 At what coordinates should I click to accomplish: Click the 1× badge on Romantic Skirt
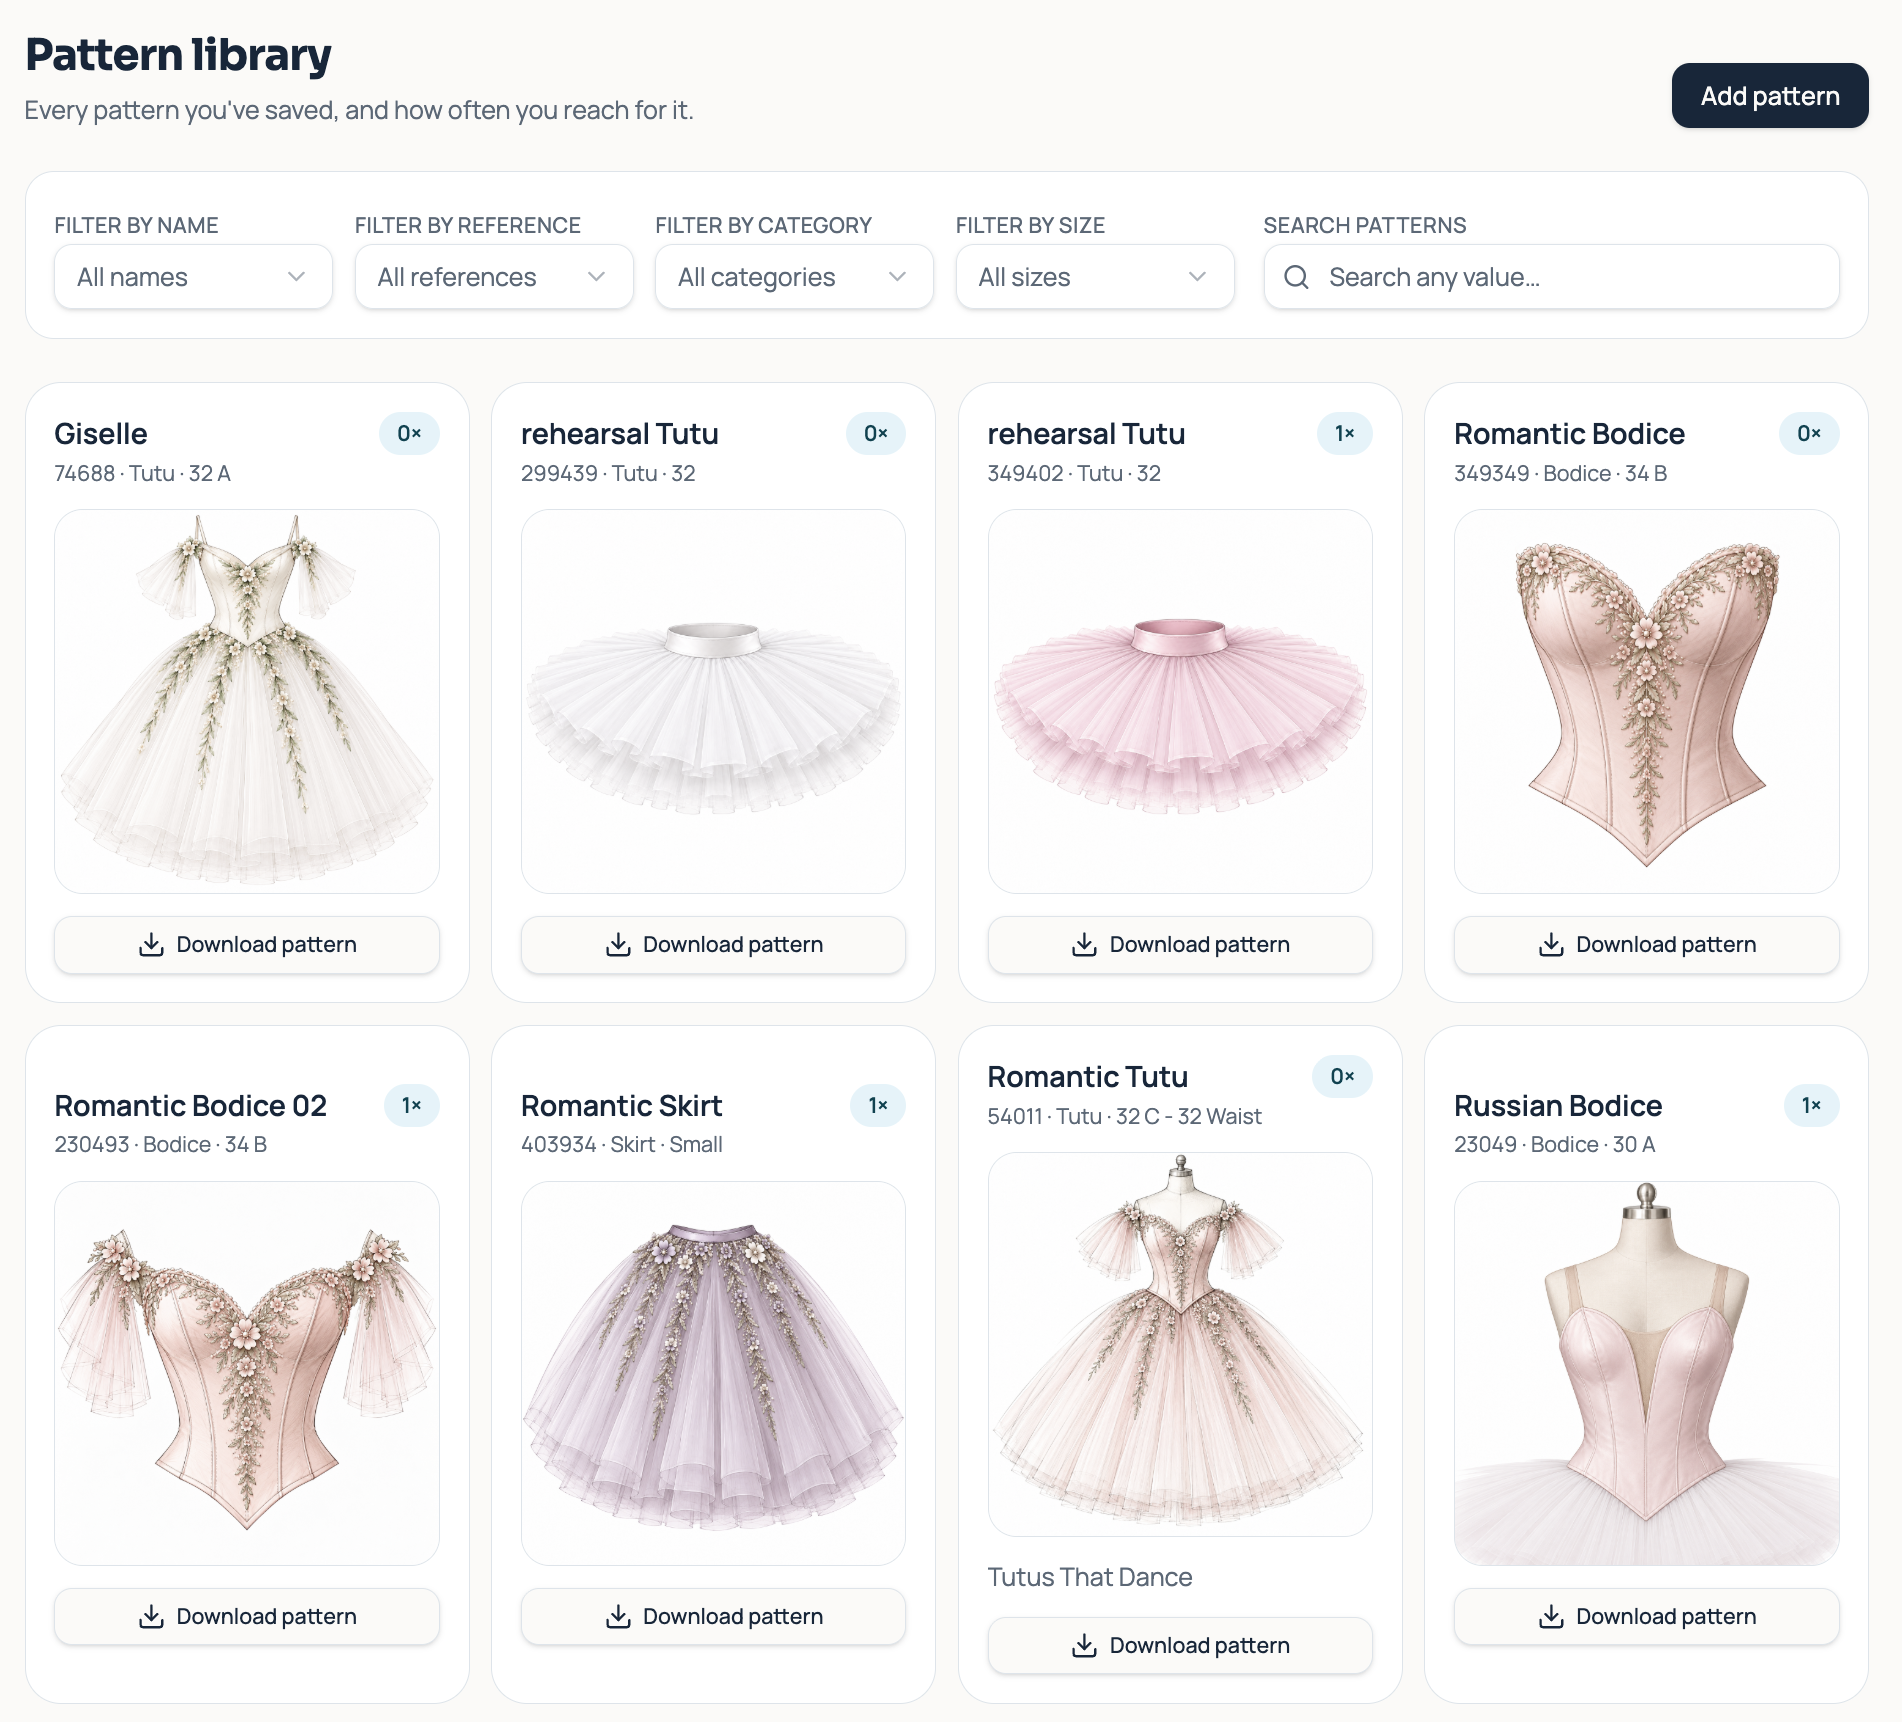pyautogui.click(x=878, y=1106)
